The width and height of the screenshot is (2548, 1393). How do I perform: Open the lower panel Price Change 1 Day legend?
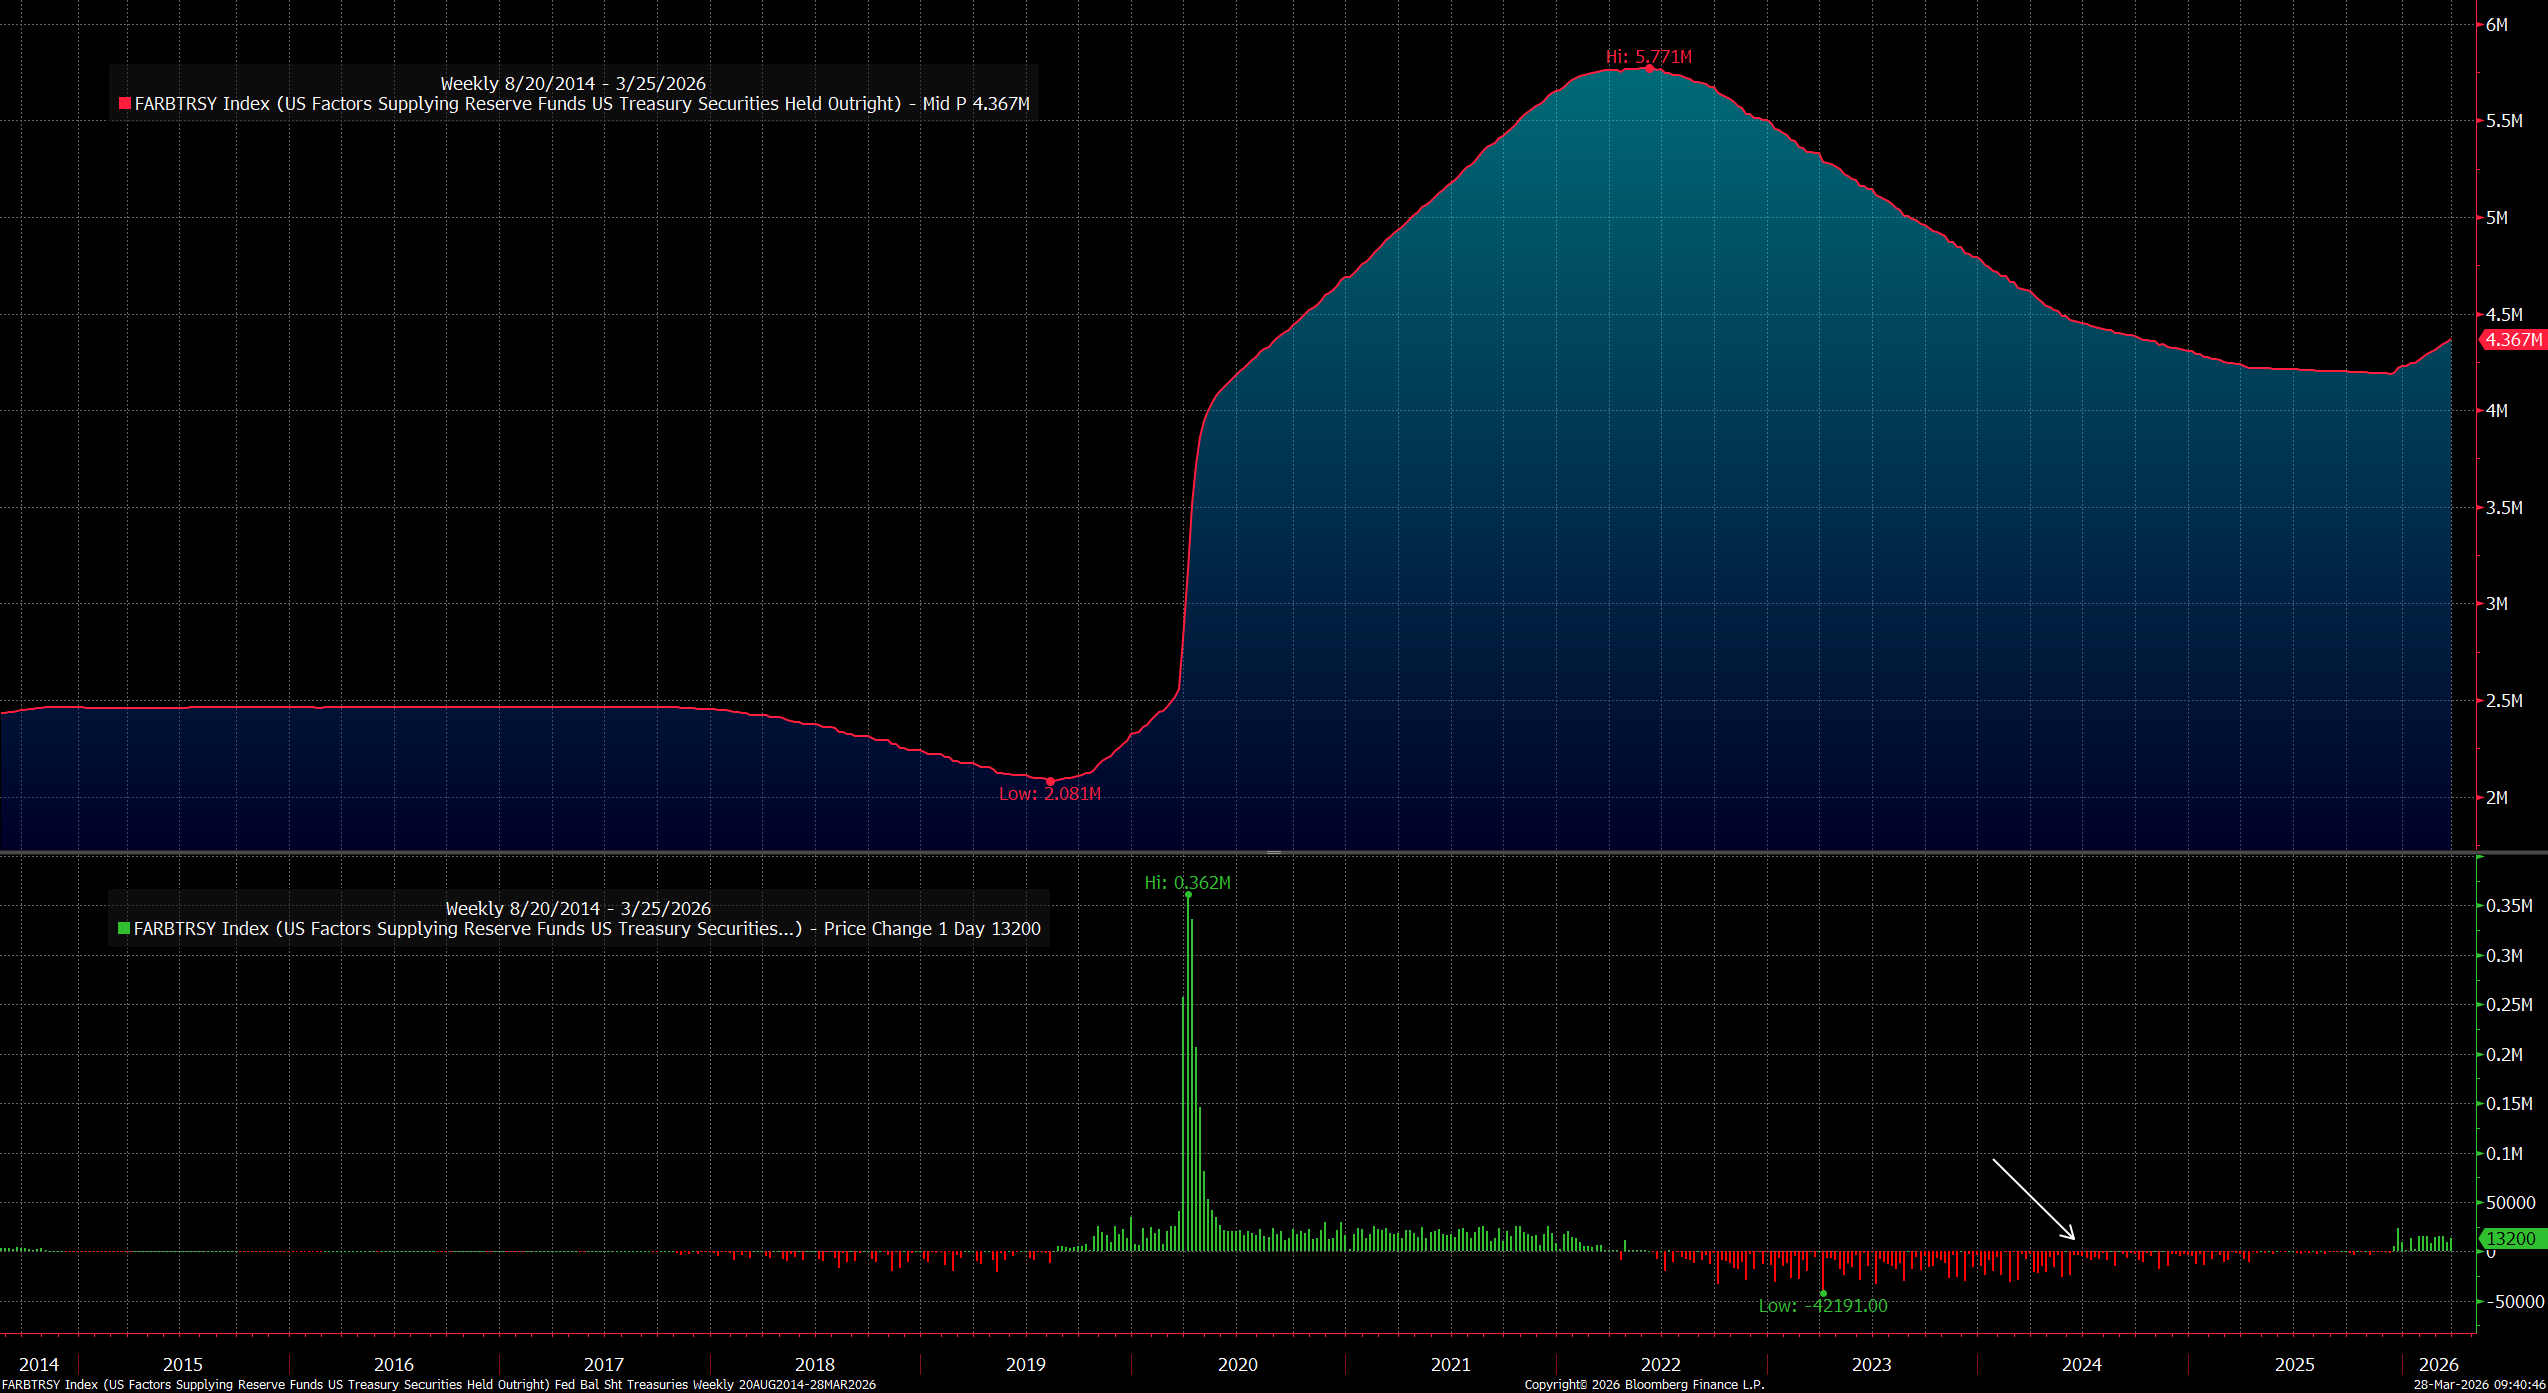pos(586,929)
